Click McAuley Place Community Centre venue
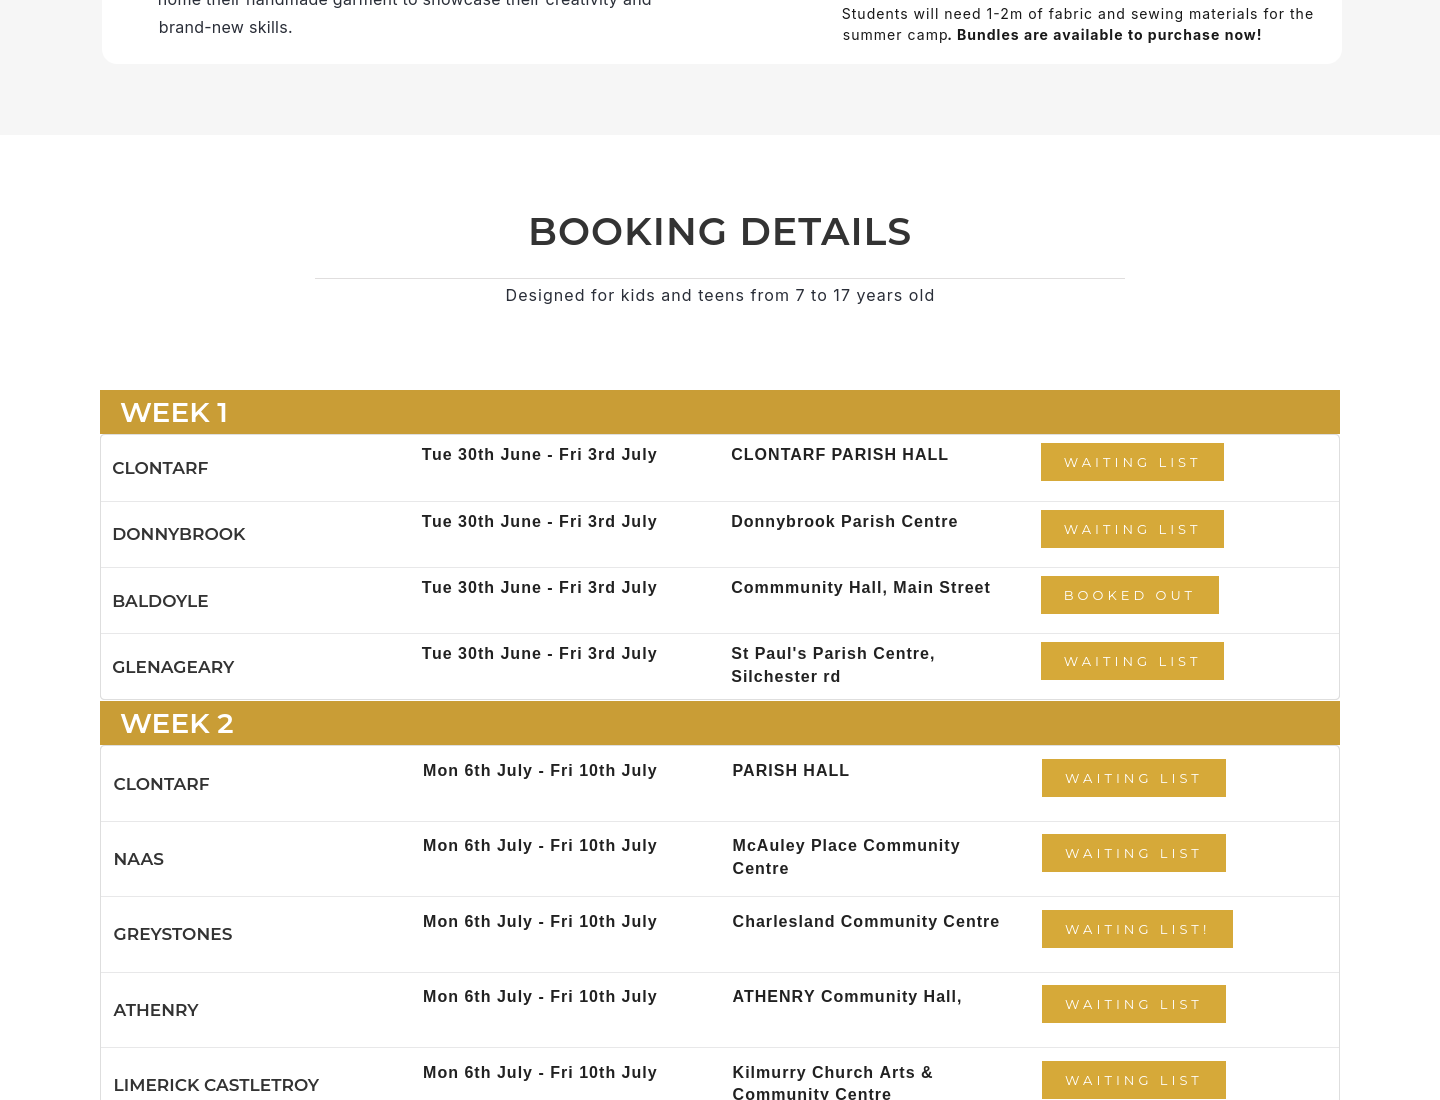Image resolution: width=1440 pixels, height=1100 pixels. coord(846,857)
